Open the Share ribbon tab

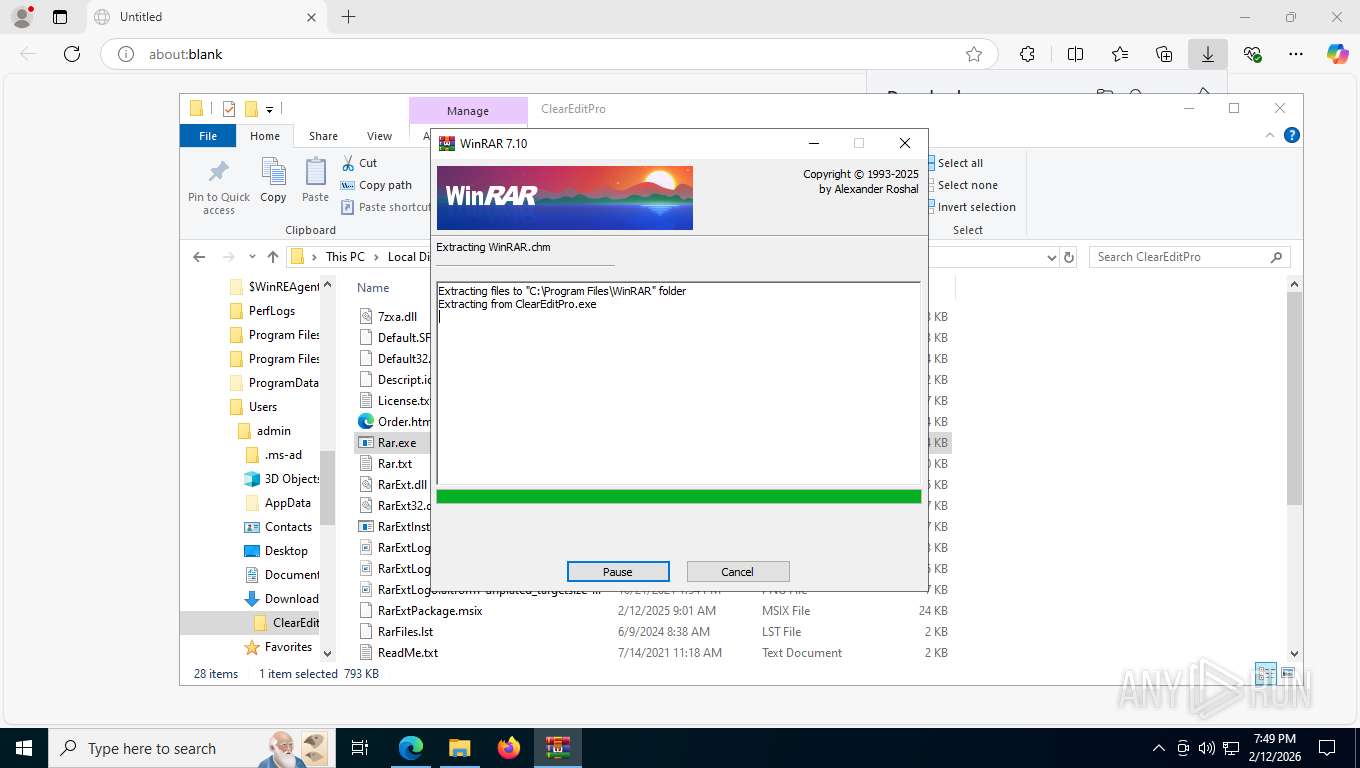(x=323, y=136)
